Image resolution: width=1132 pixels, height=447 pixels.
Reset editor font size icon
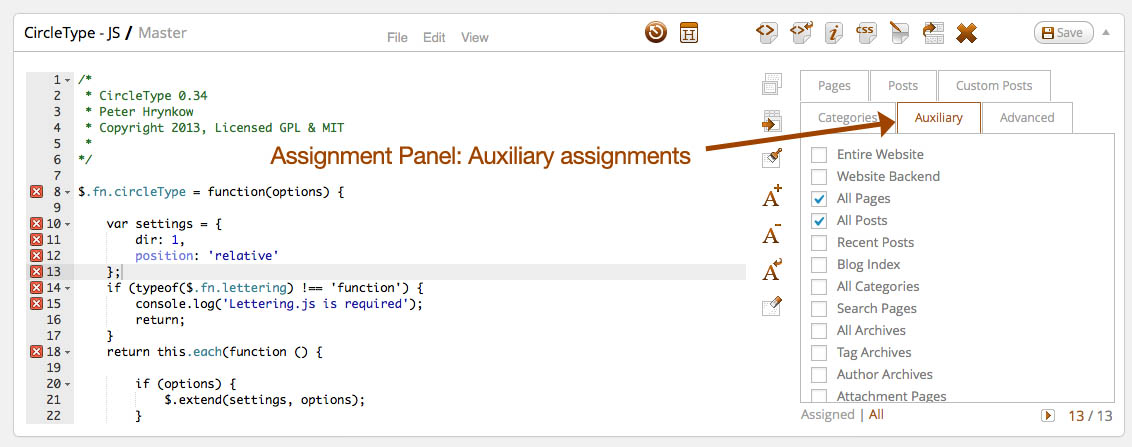click(x=771, y=270)
